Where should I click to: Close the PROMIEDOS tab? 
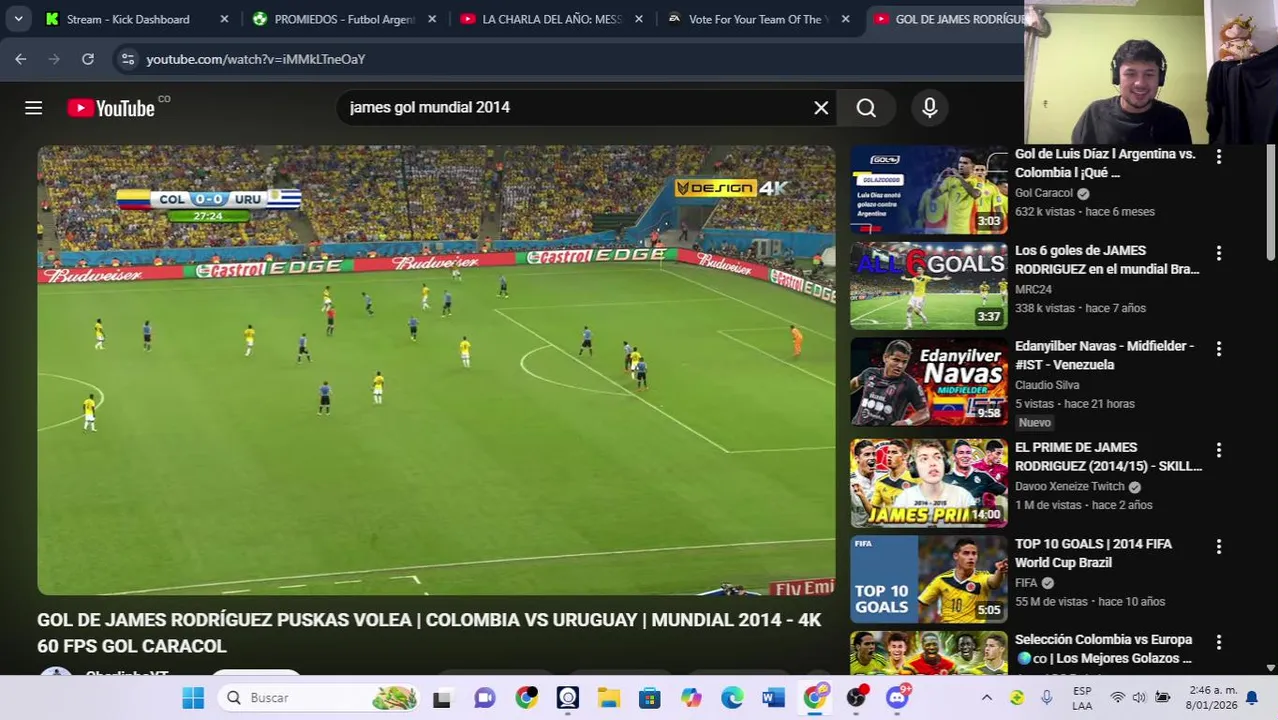431,19
